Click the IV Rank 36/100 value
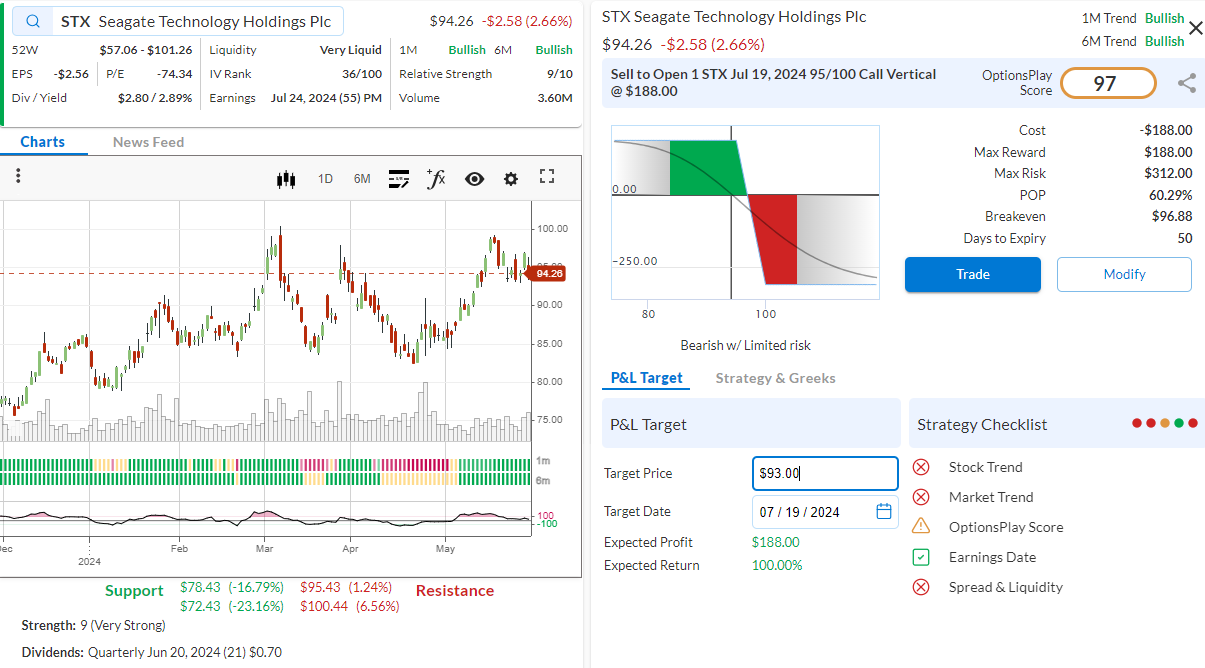 pyautogui.click(x=362, y=74)
